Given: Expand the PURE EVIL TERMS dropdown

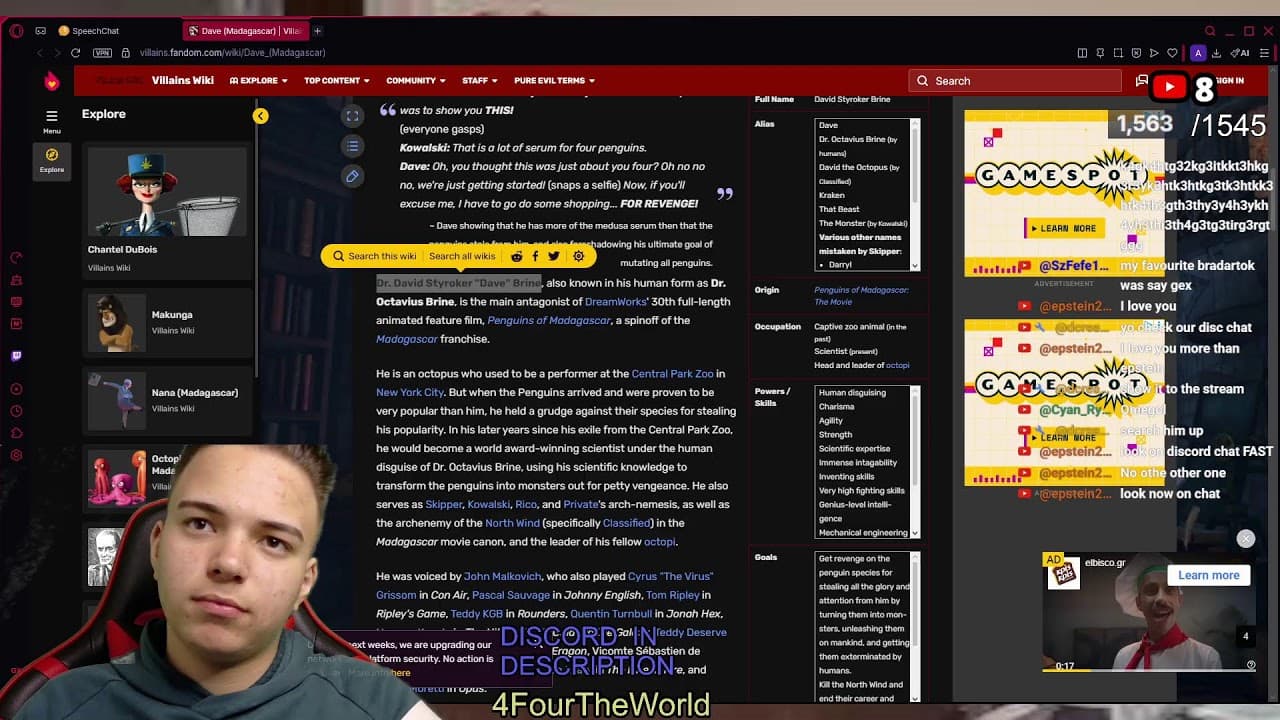Looking at the screenshot, I should tap(555, 81).
